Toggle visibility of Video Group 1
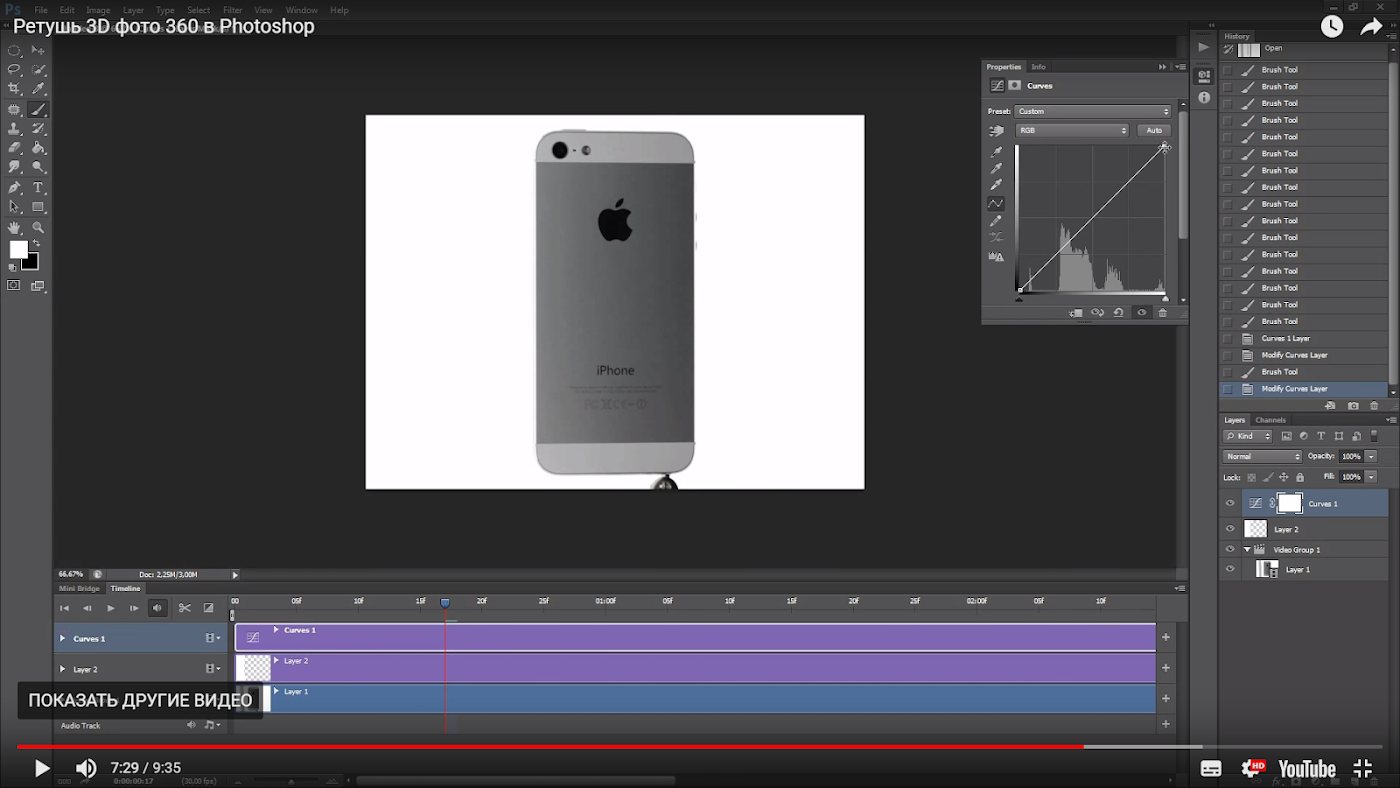The image size is (1400, 788). (1230, 550)
